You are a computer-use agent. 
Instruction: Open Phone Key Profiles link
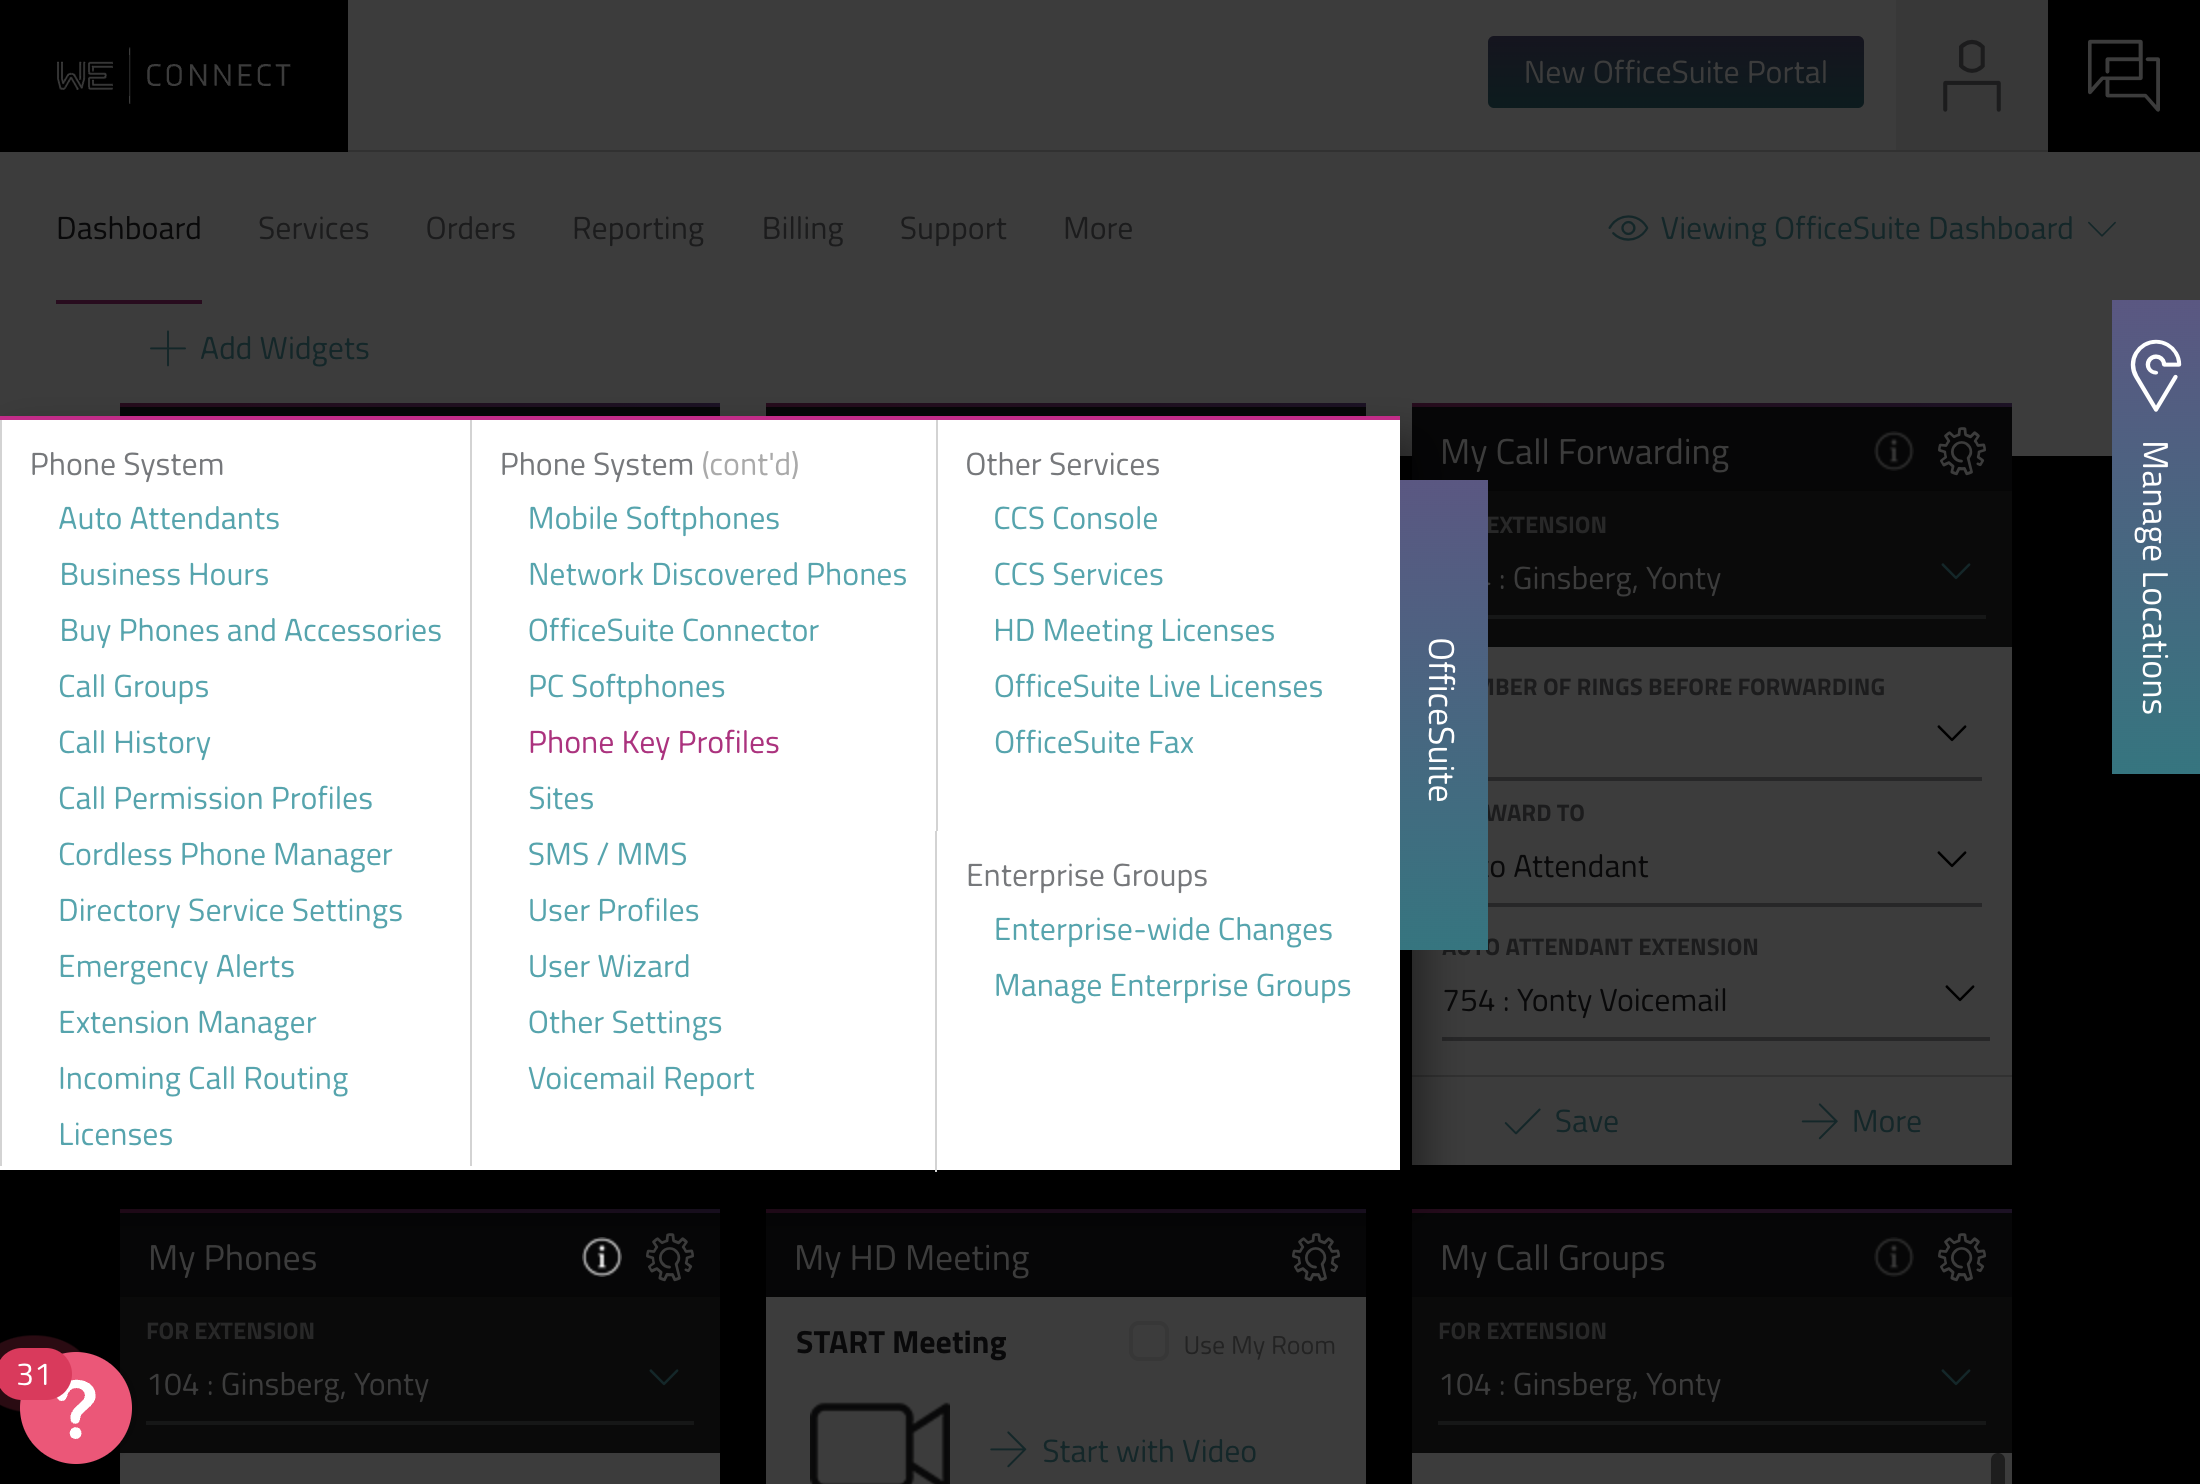pyautogui.click(x=653, y=742)
